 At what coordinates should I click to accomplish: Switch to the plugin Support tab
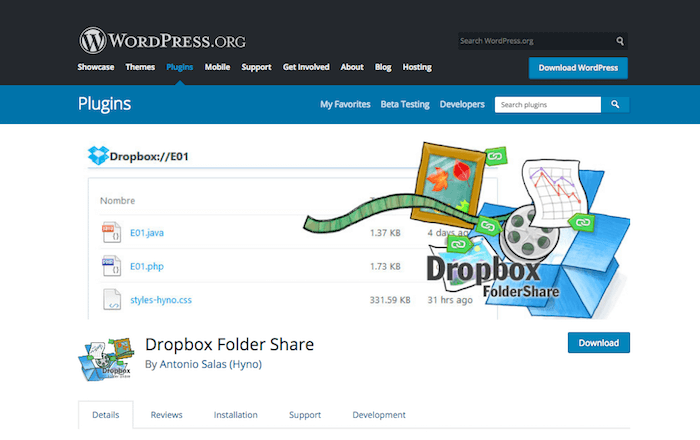pos(305,415)
